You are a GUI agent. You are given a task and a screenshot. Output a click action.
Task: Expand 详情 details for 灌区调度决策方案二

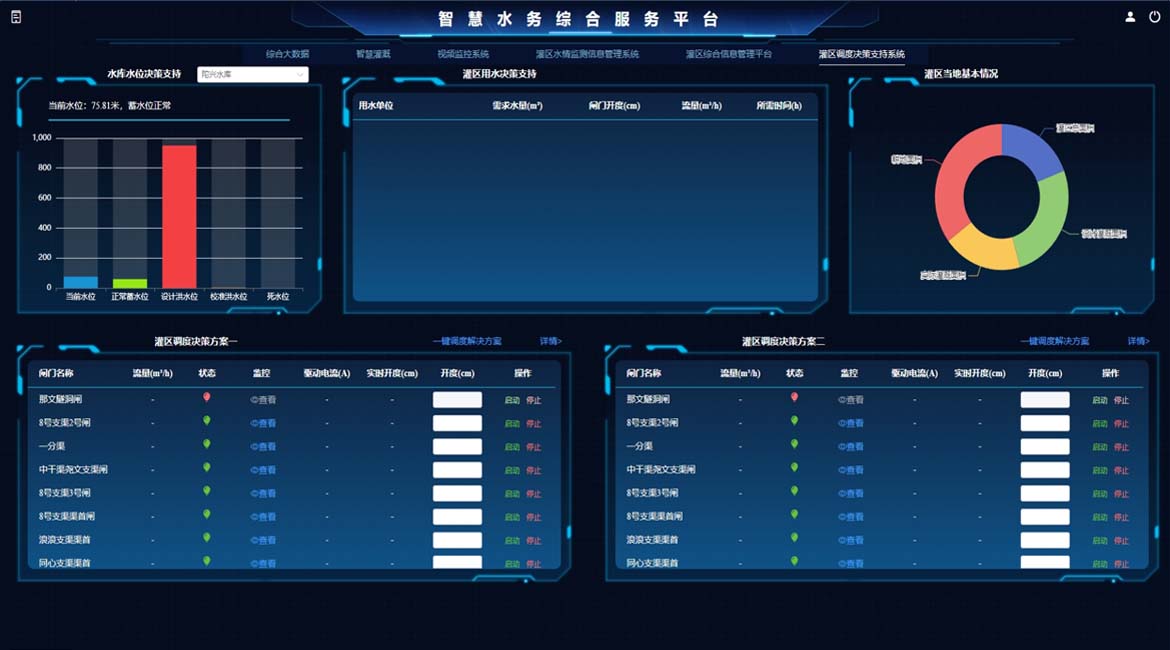1139,342
